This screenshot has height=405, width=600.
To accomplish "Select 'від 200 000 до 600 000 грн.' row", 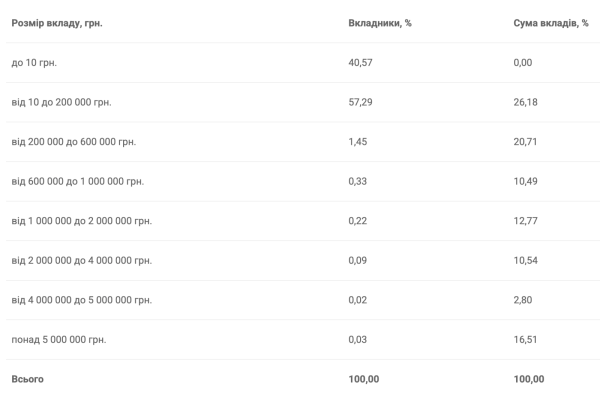I will [x=303, y=142].
